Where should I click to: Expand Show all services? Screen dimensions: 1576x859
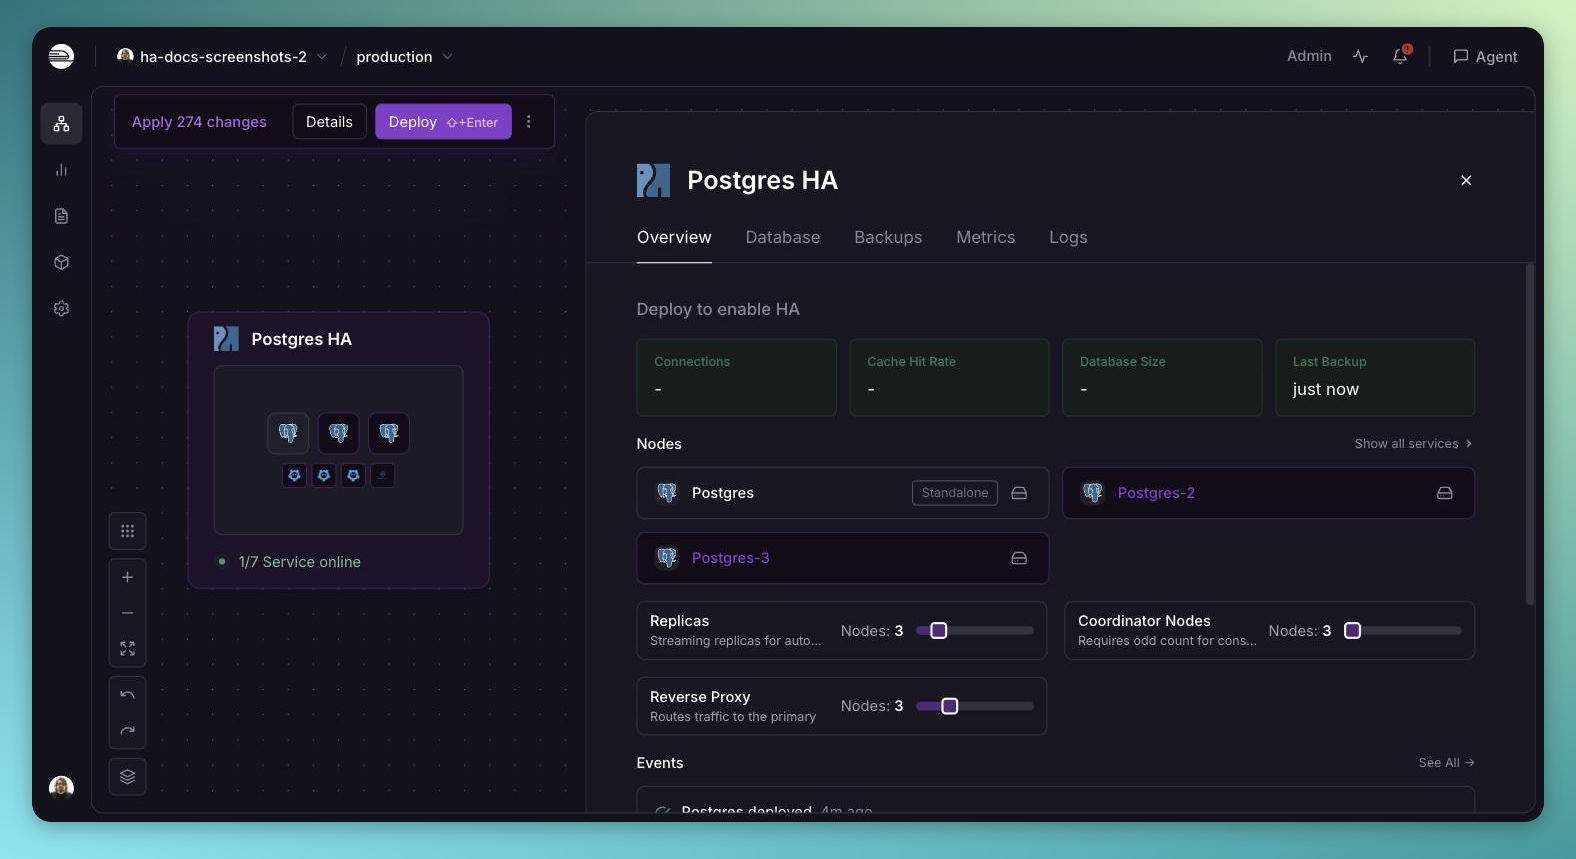1413,444
